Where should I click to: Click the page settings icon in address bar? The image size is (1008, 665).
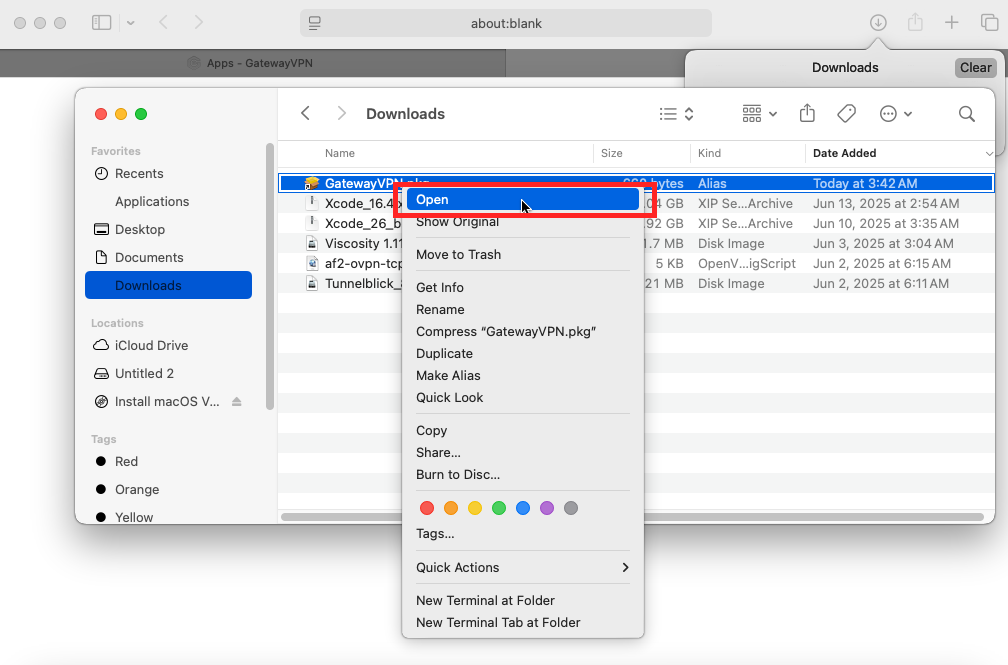coord(314,23)
